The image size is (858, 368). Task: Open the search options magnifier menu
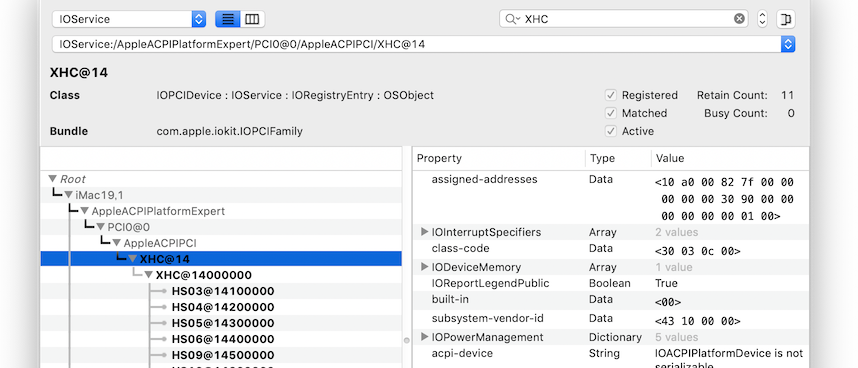point(512,19)
